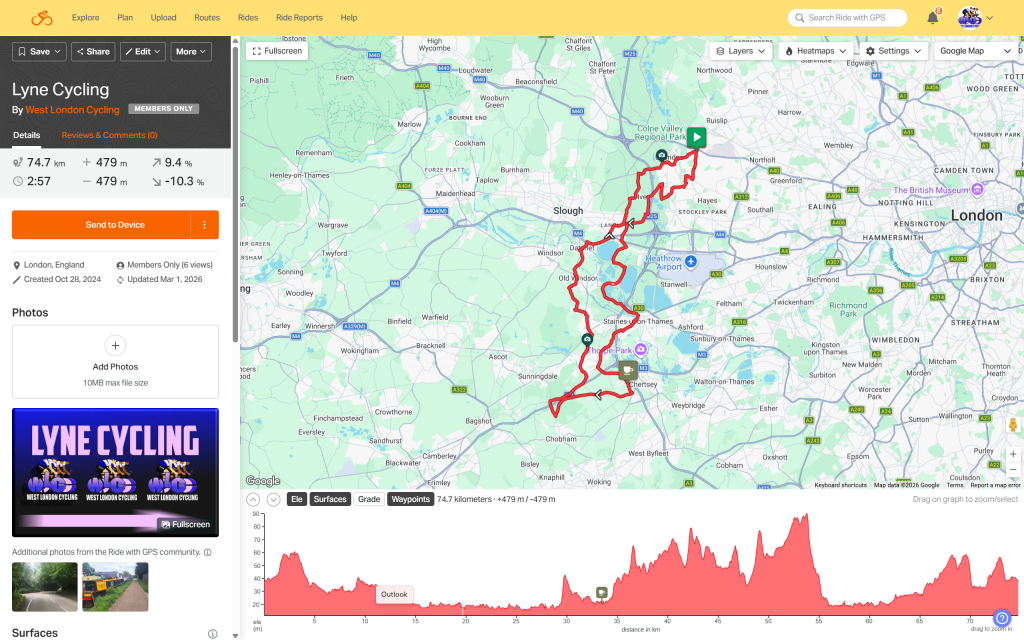Open the help question mark bubble

click(x=1002, y=618)
